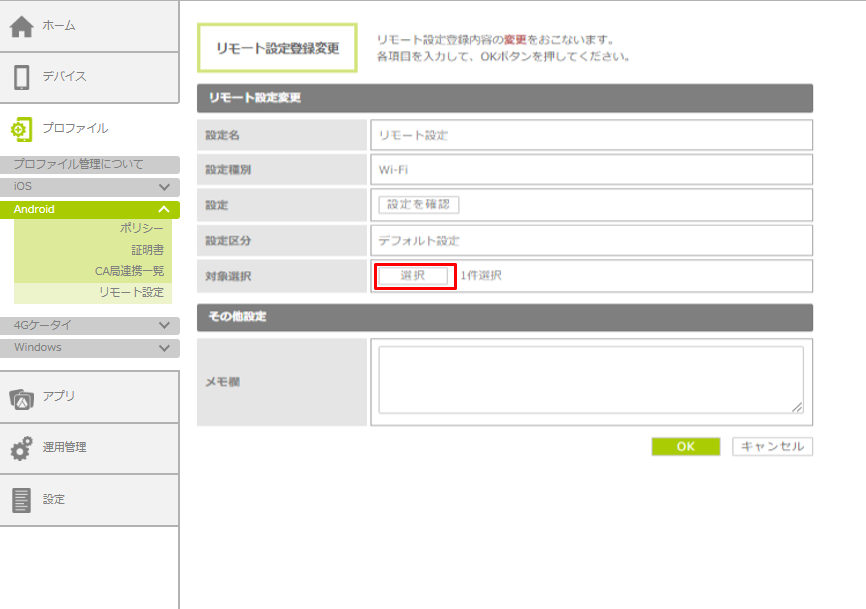Image resolution: width=866 pixels, height=609 pixels.
Task: Click the Home house icon
Action: (x=22, y=26)
